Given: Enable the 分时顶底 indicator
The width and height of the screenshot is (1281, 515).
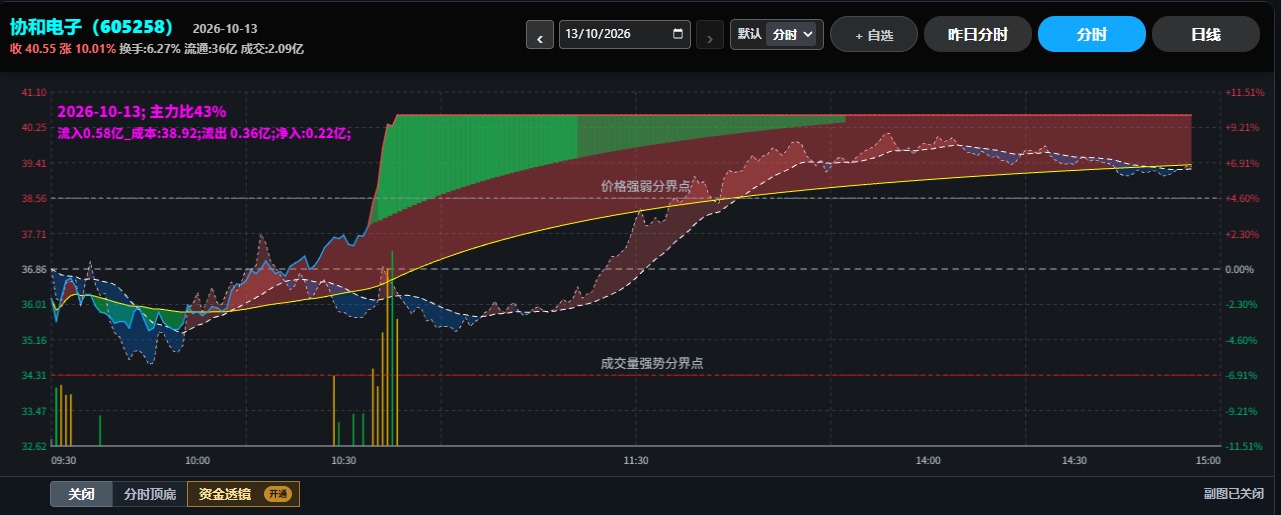Looking at the screenshot, I should (150, 494).
